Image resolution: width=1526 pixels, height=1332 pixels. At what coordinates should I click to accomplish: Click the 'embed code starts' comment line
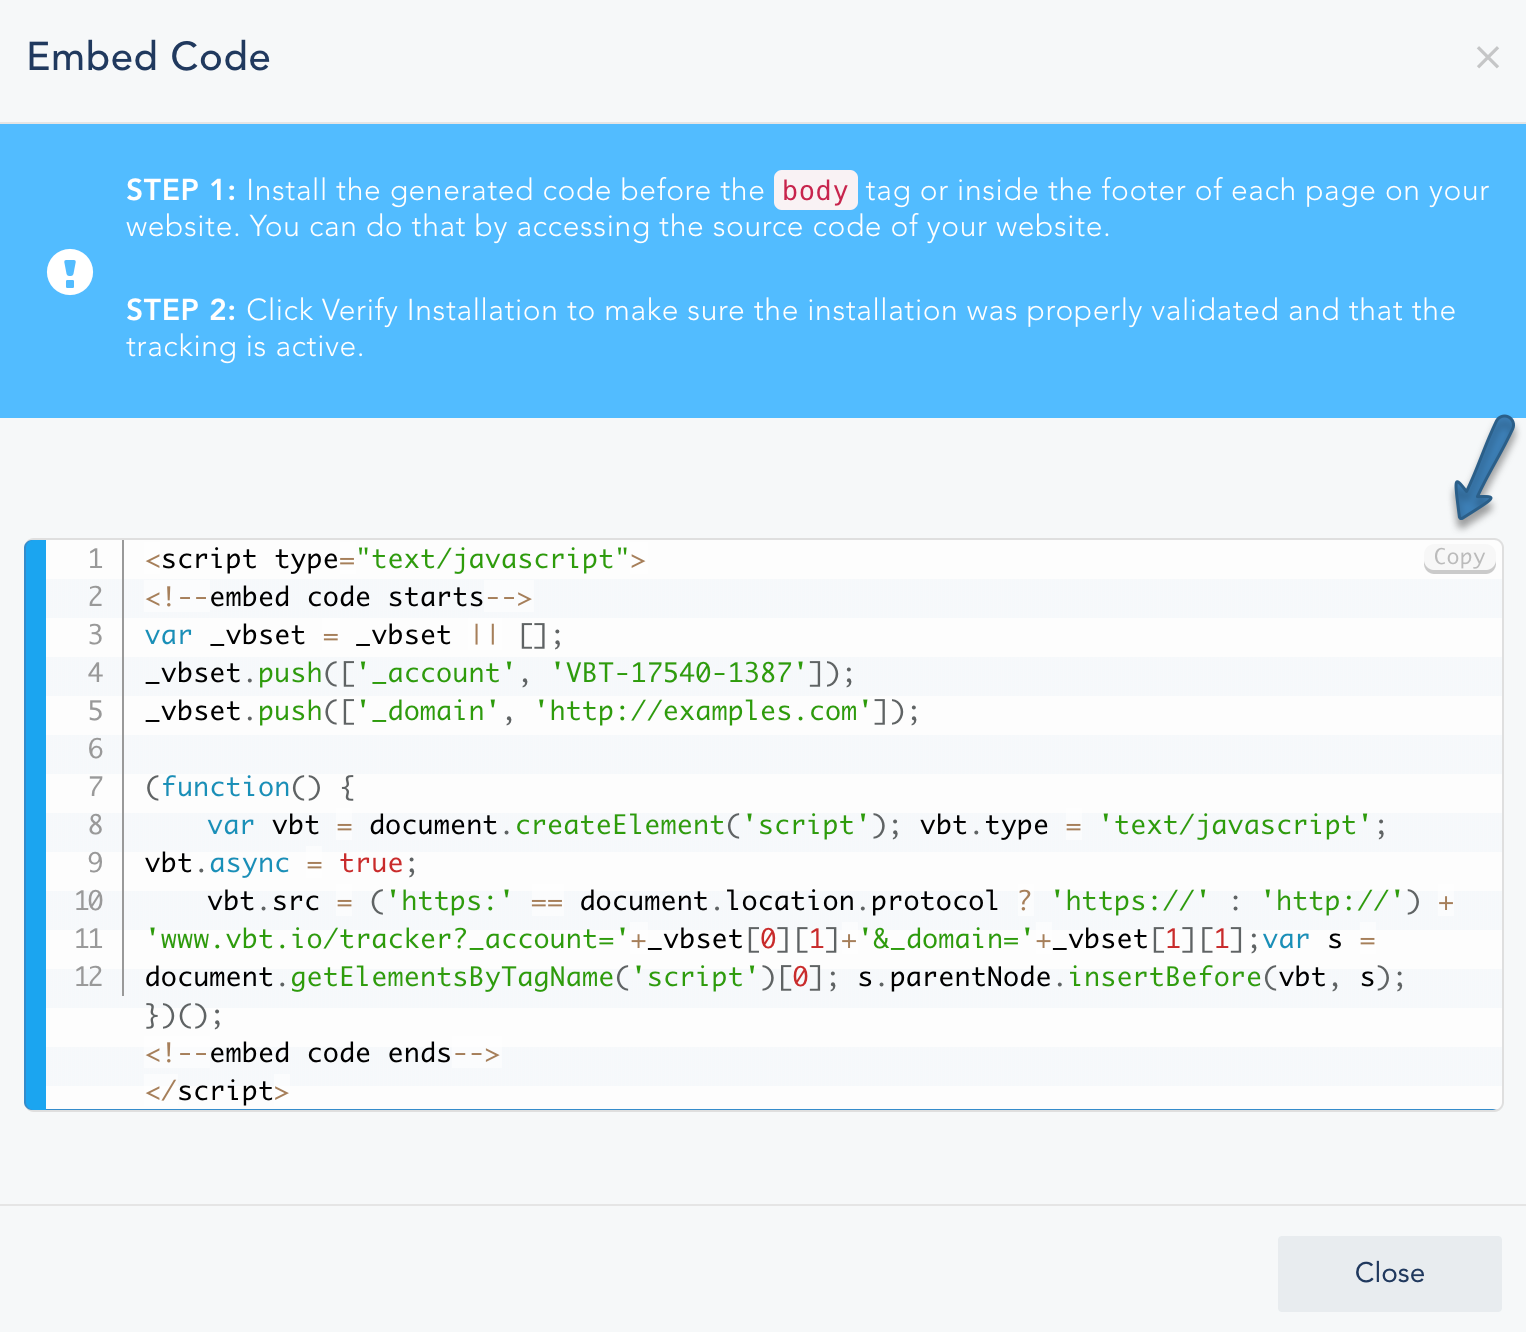[x=338, y=597]
